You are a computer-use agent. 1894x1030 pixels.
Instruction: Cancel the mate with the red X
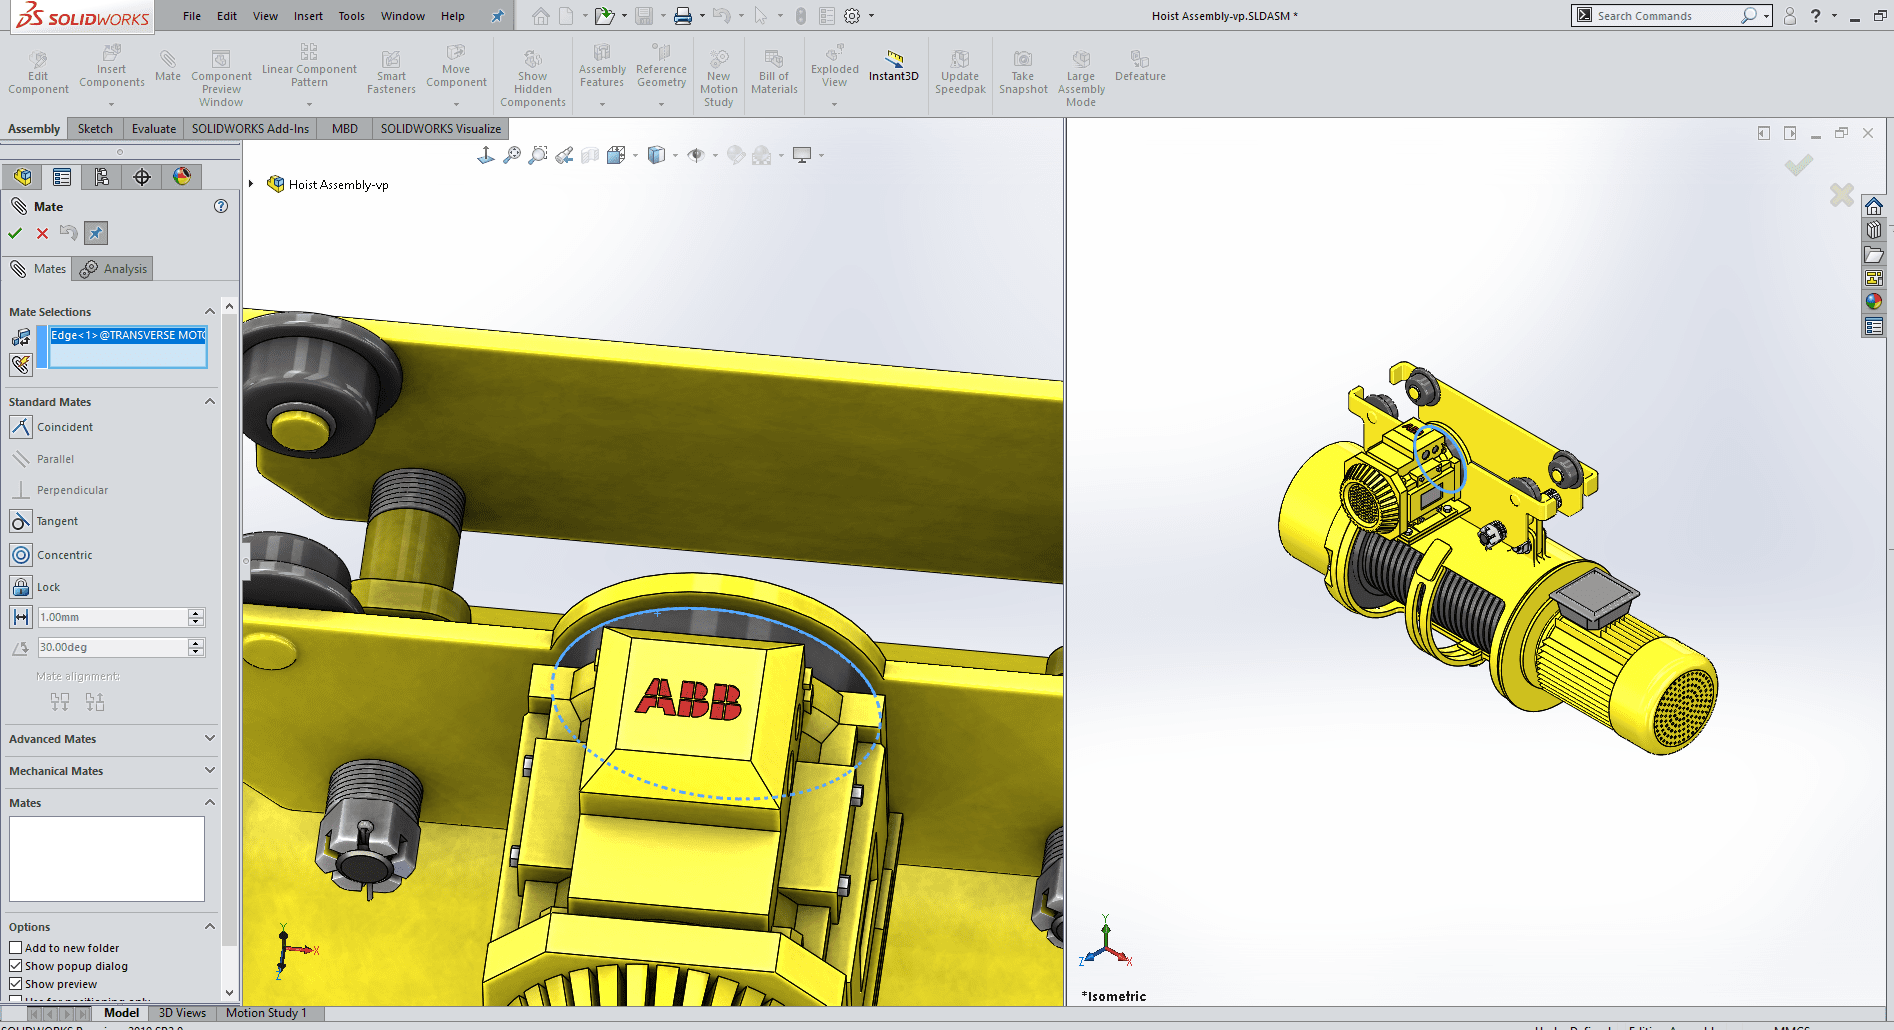(42, 233)
